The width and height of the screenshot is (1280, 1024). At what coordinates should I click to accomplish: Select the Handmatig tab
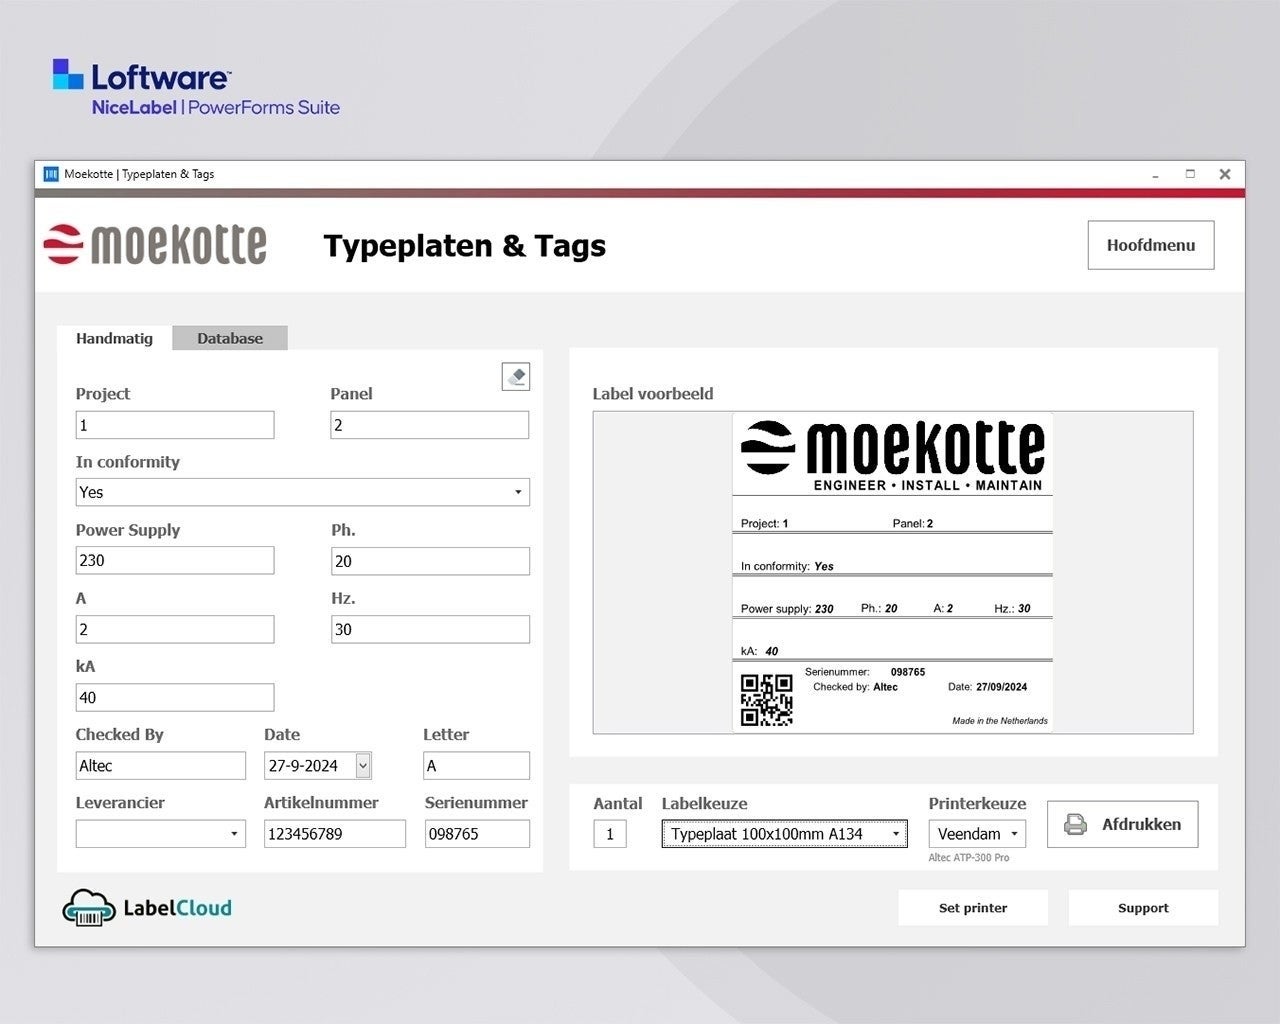pyautogui.click(x=114, y=338)
